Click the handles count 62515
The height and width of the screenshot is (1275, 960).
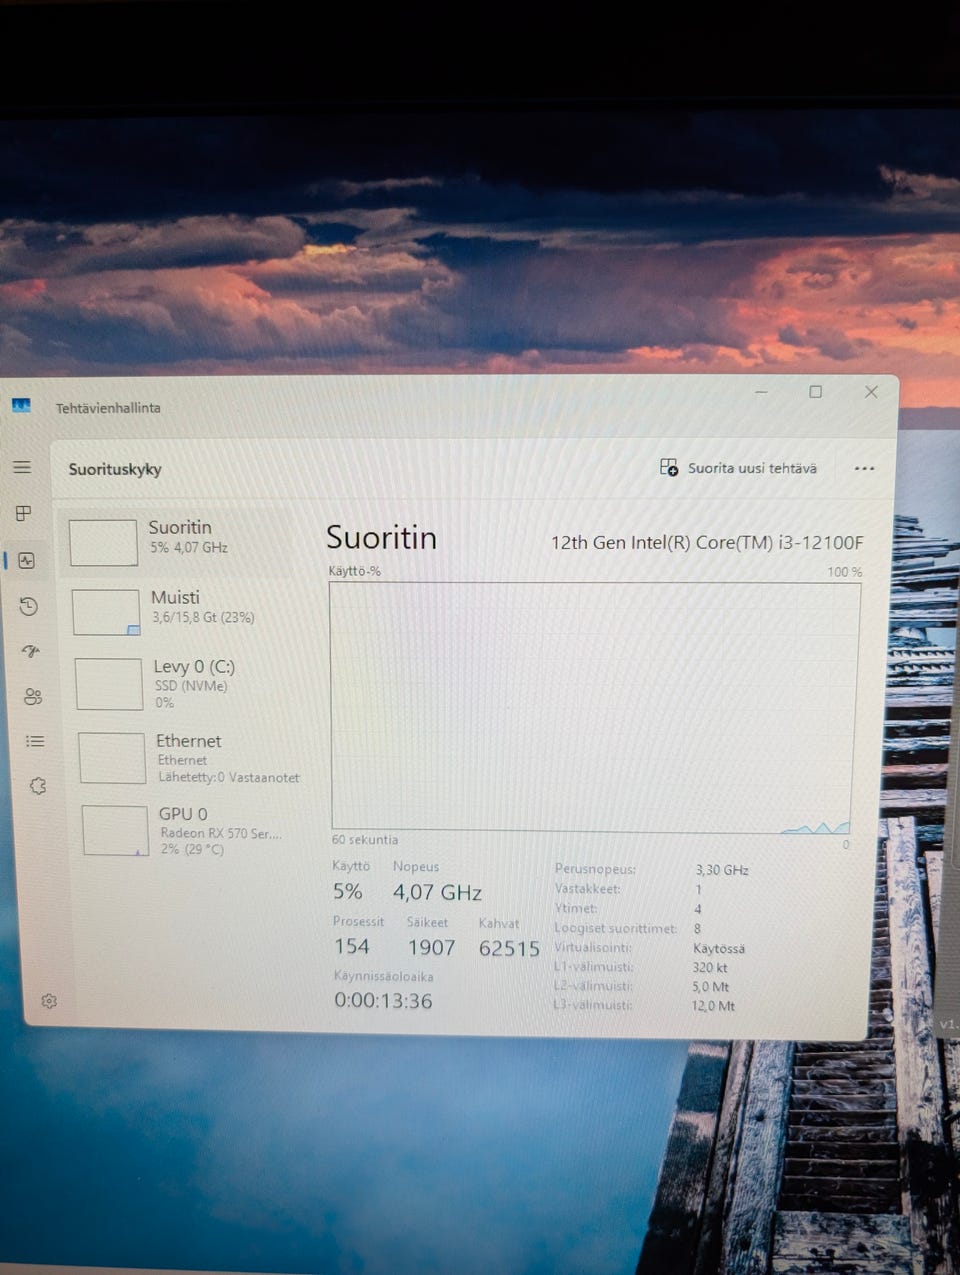click(509, 948)
